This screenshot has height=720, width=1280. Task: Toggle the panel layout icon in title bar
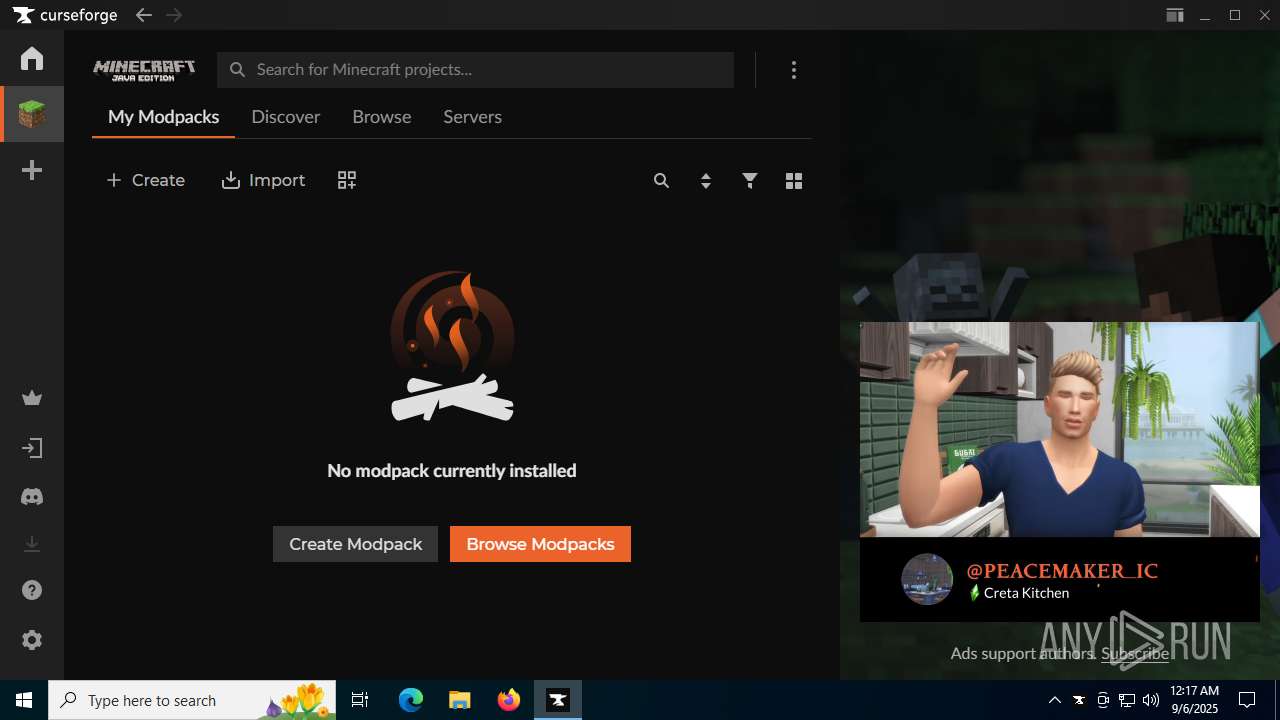[x=1175, y=15]
